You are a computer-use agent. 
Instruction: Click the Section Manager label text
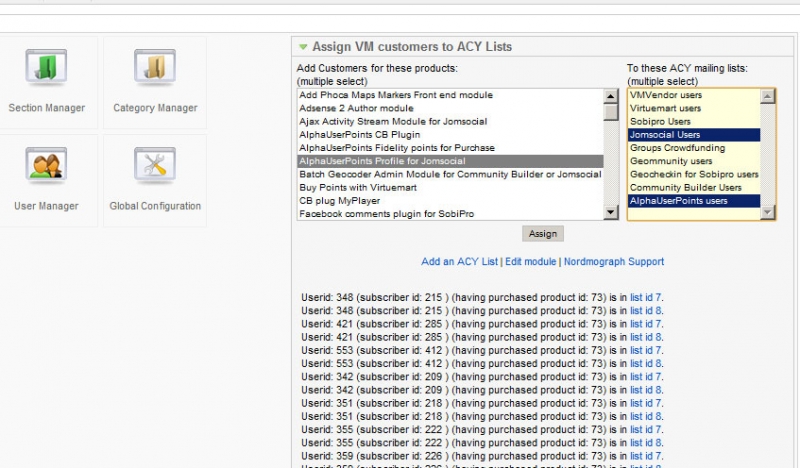coord(46,108)
